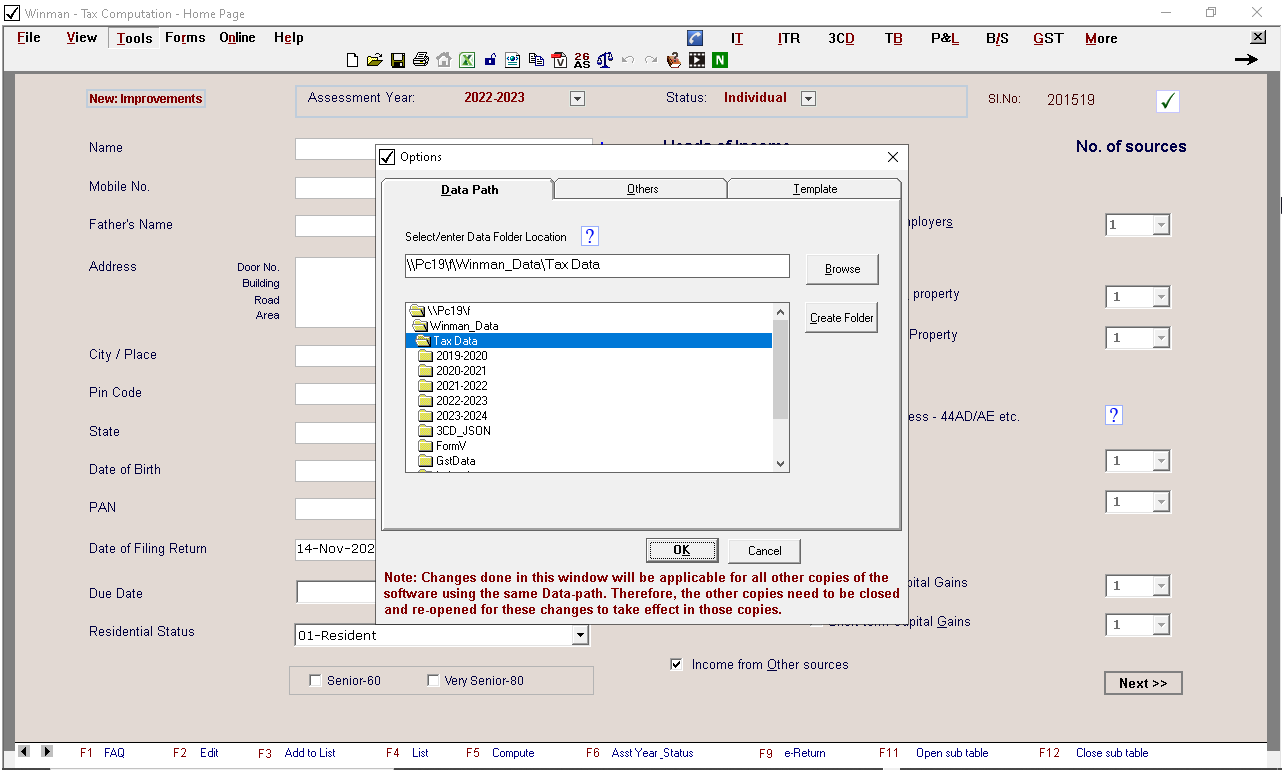Image resolution: width=1284 pixels, height=772 pixels.
Task: Open the Assessment Year dropdown
Action: pos(576,98)
